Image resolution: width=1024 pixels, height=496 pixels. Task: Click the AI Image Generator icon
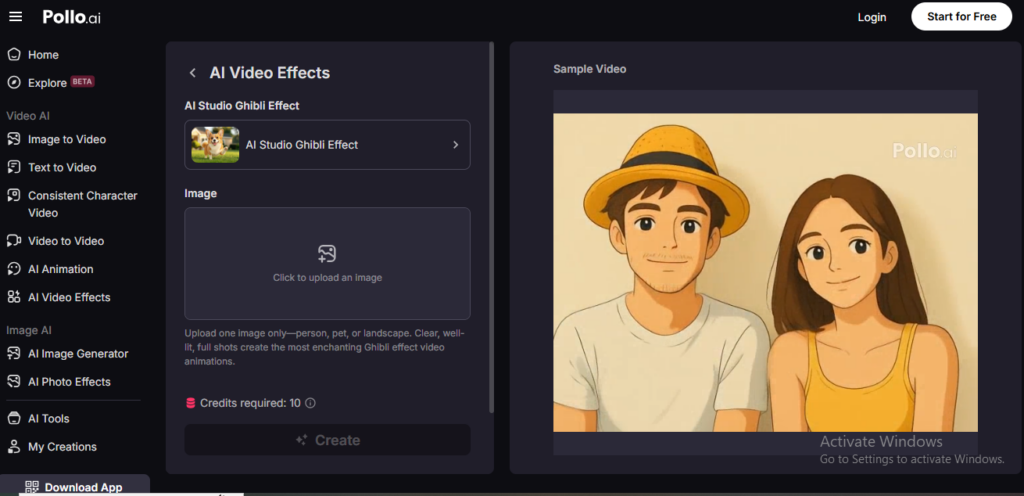coord(14,354)
